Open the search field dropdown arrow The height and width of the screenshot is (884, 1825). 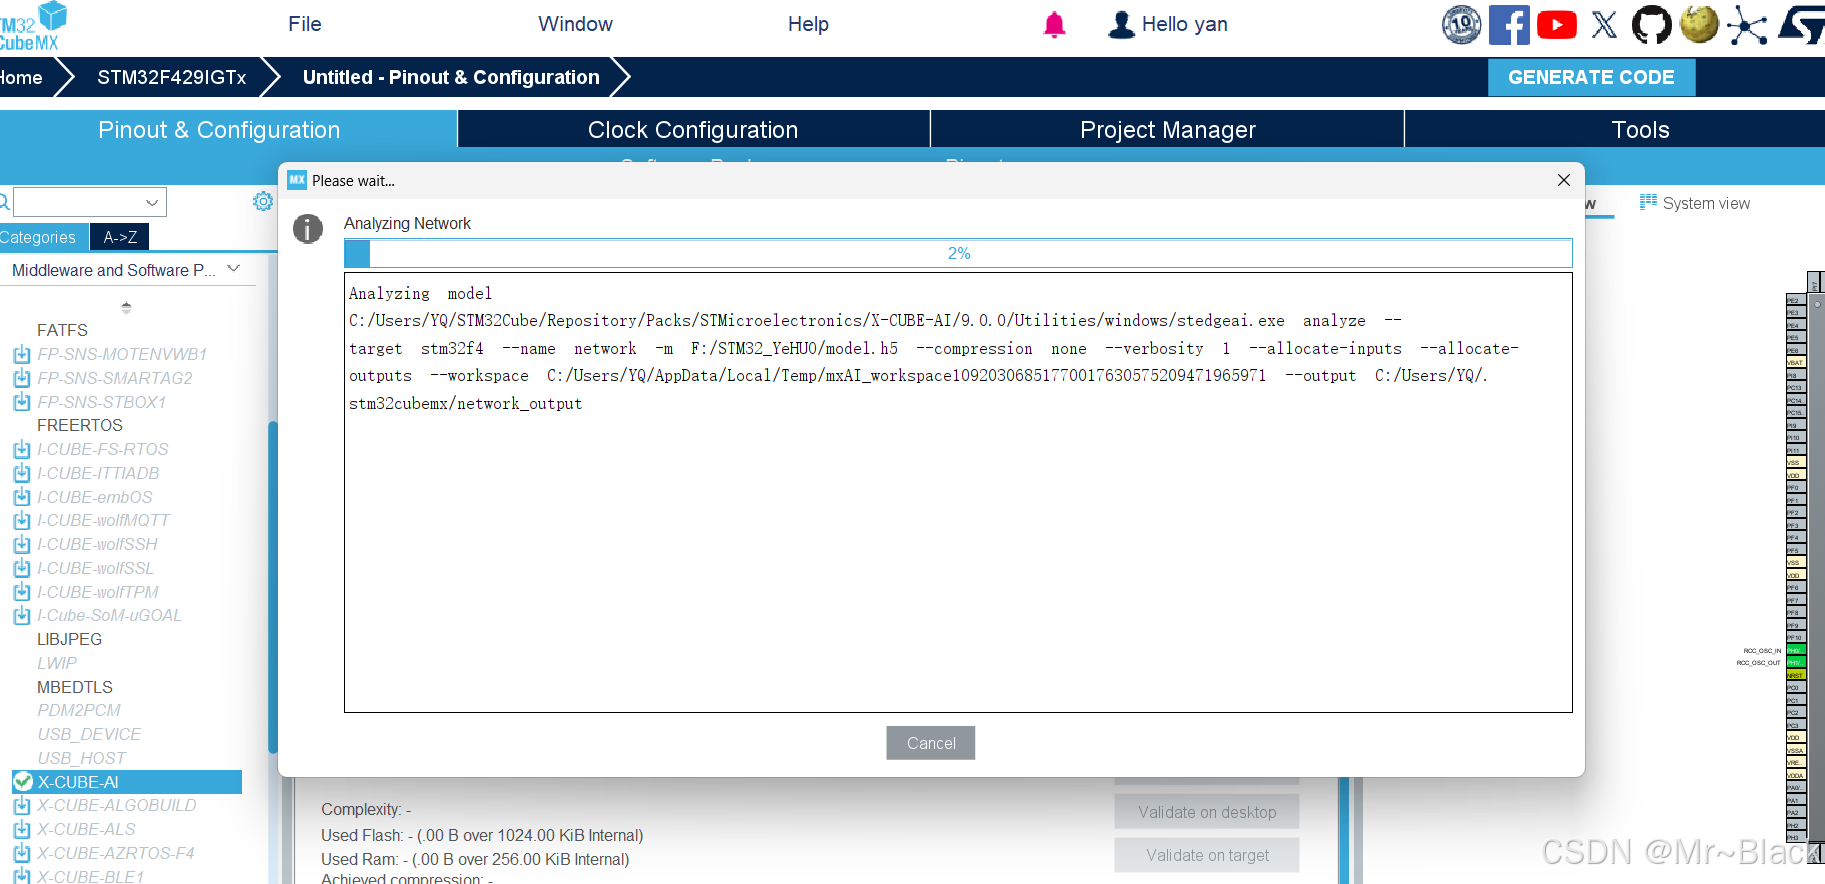(x=152, y=202)
